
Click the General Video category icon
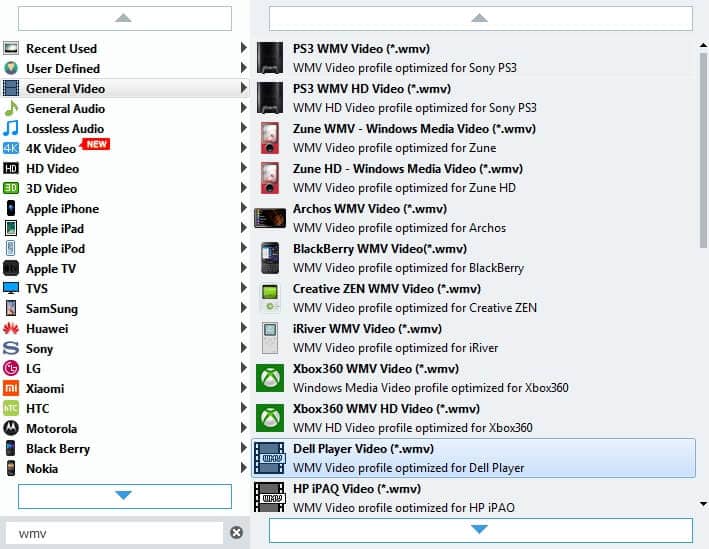[11, 89]
